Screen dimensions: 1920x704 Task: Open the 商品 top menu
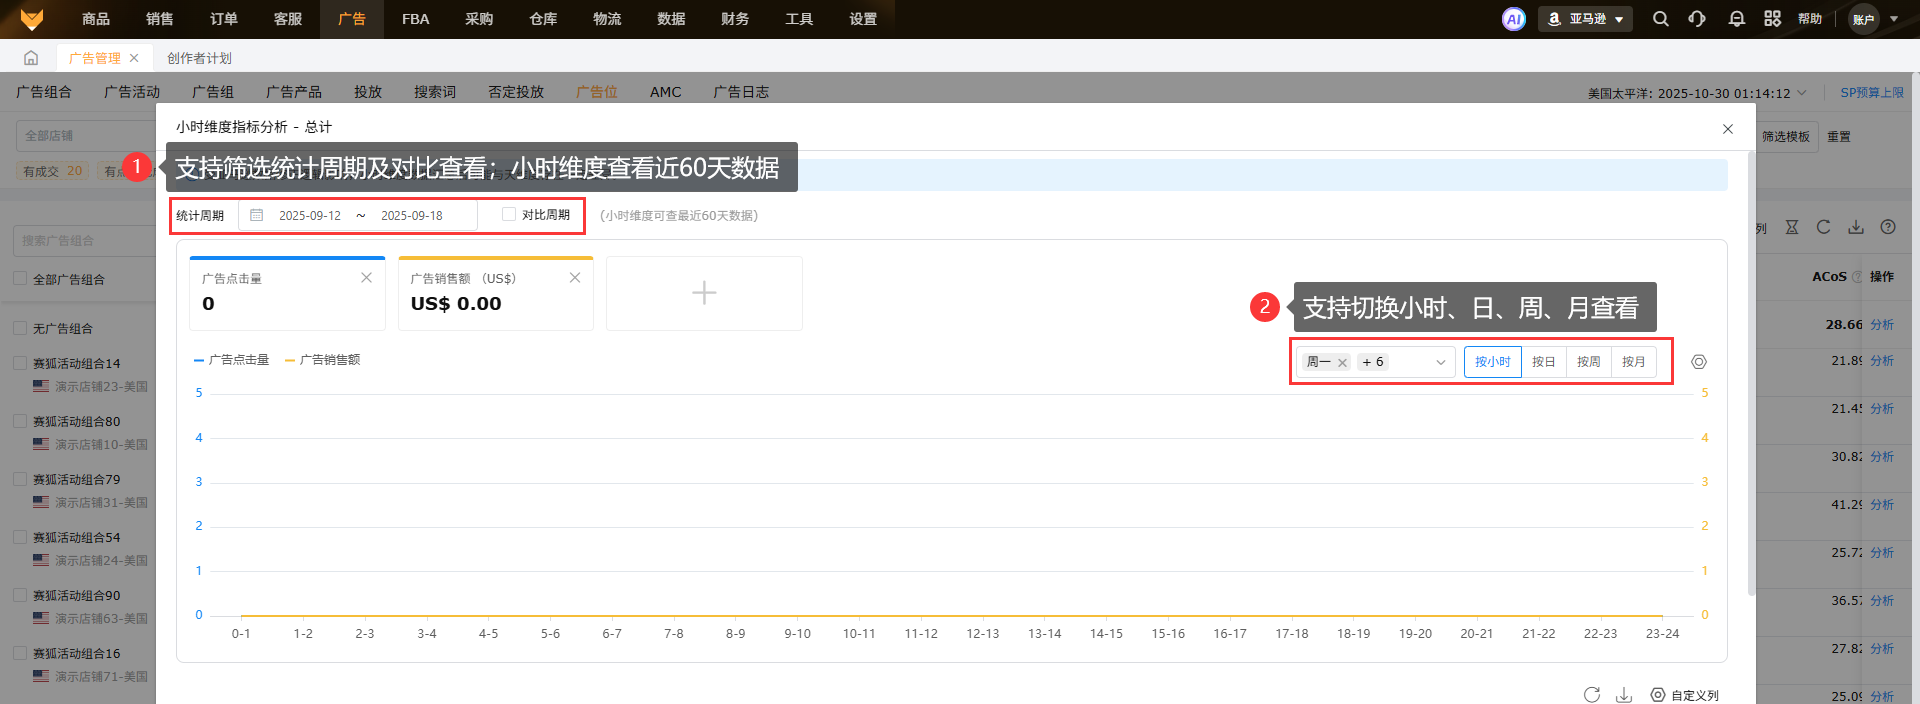(x=96, y=19)
